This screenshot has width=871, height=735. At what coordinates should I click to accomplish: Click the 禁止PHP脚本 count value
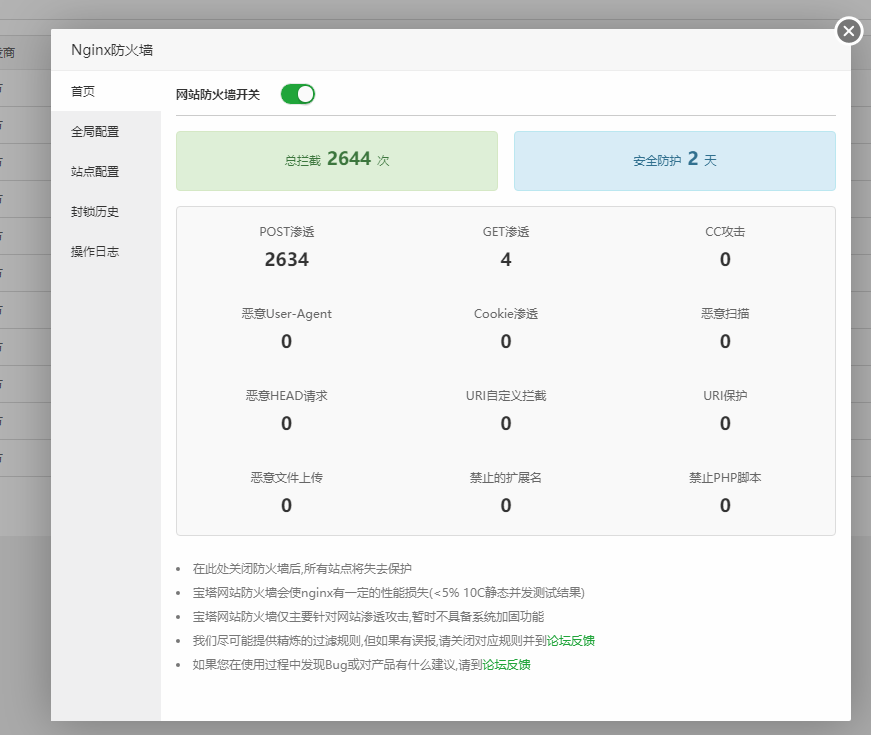coord(725,505)
